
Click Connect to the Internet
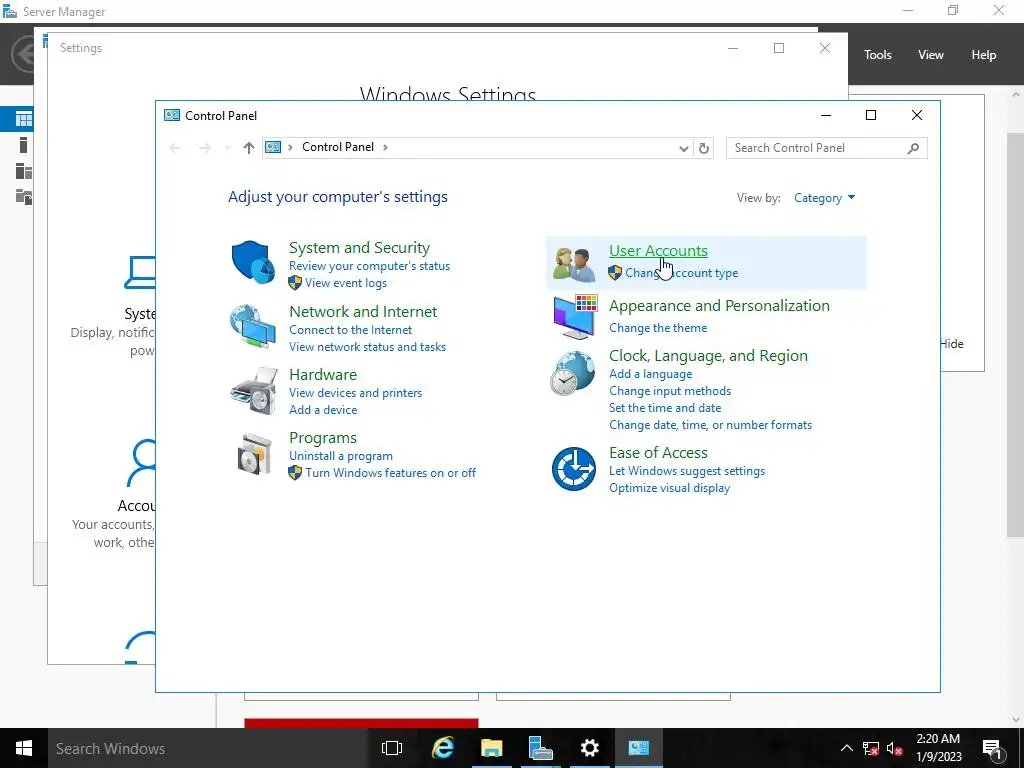351,330
